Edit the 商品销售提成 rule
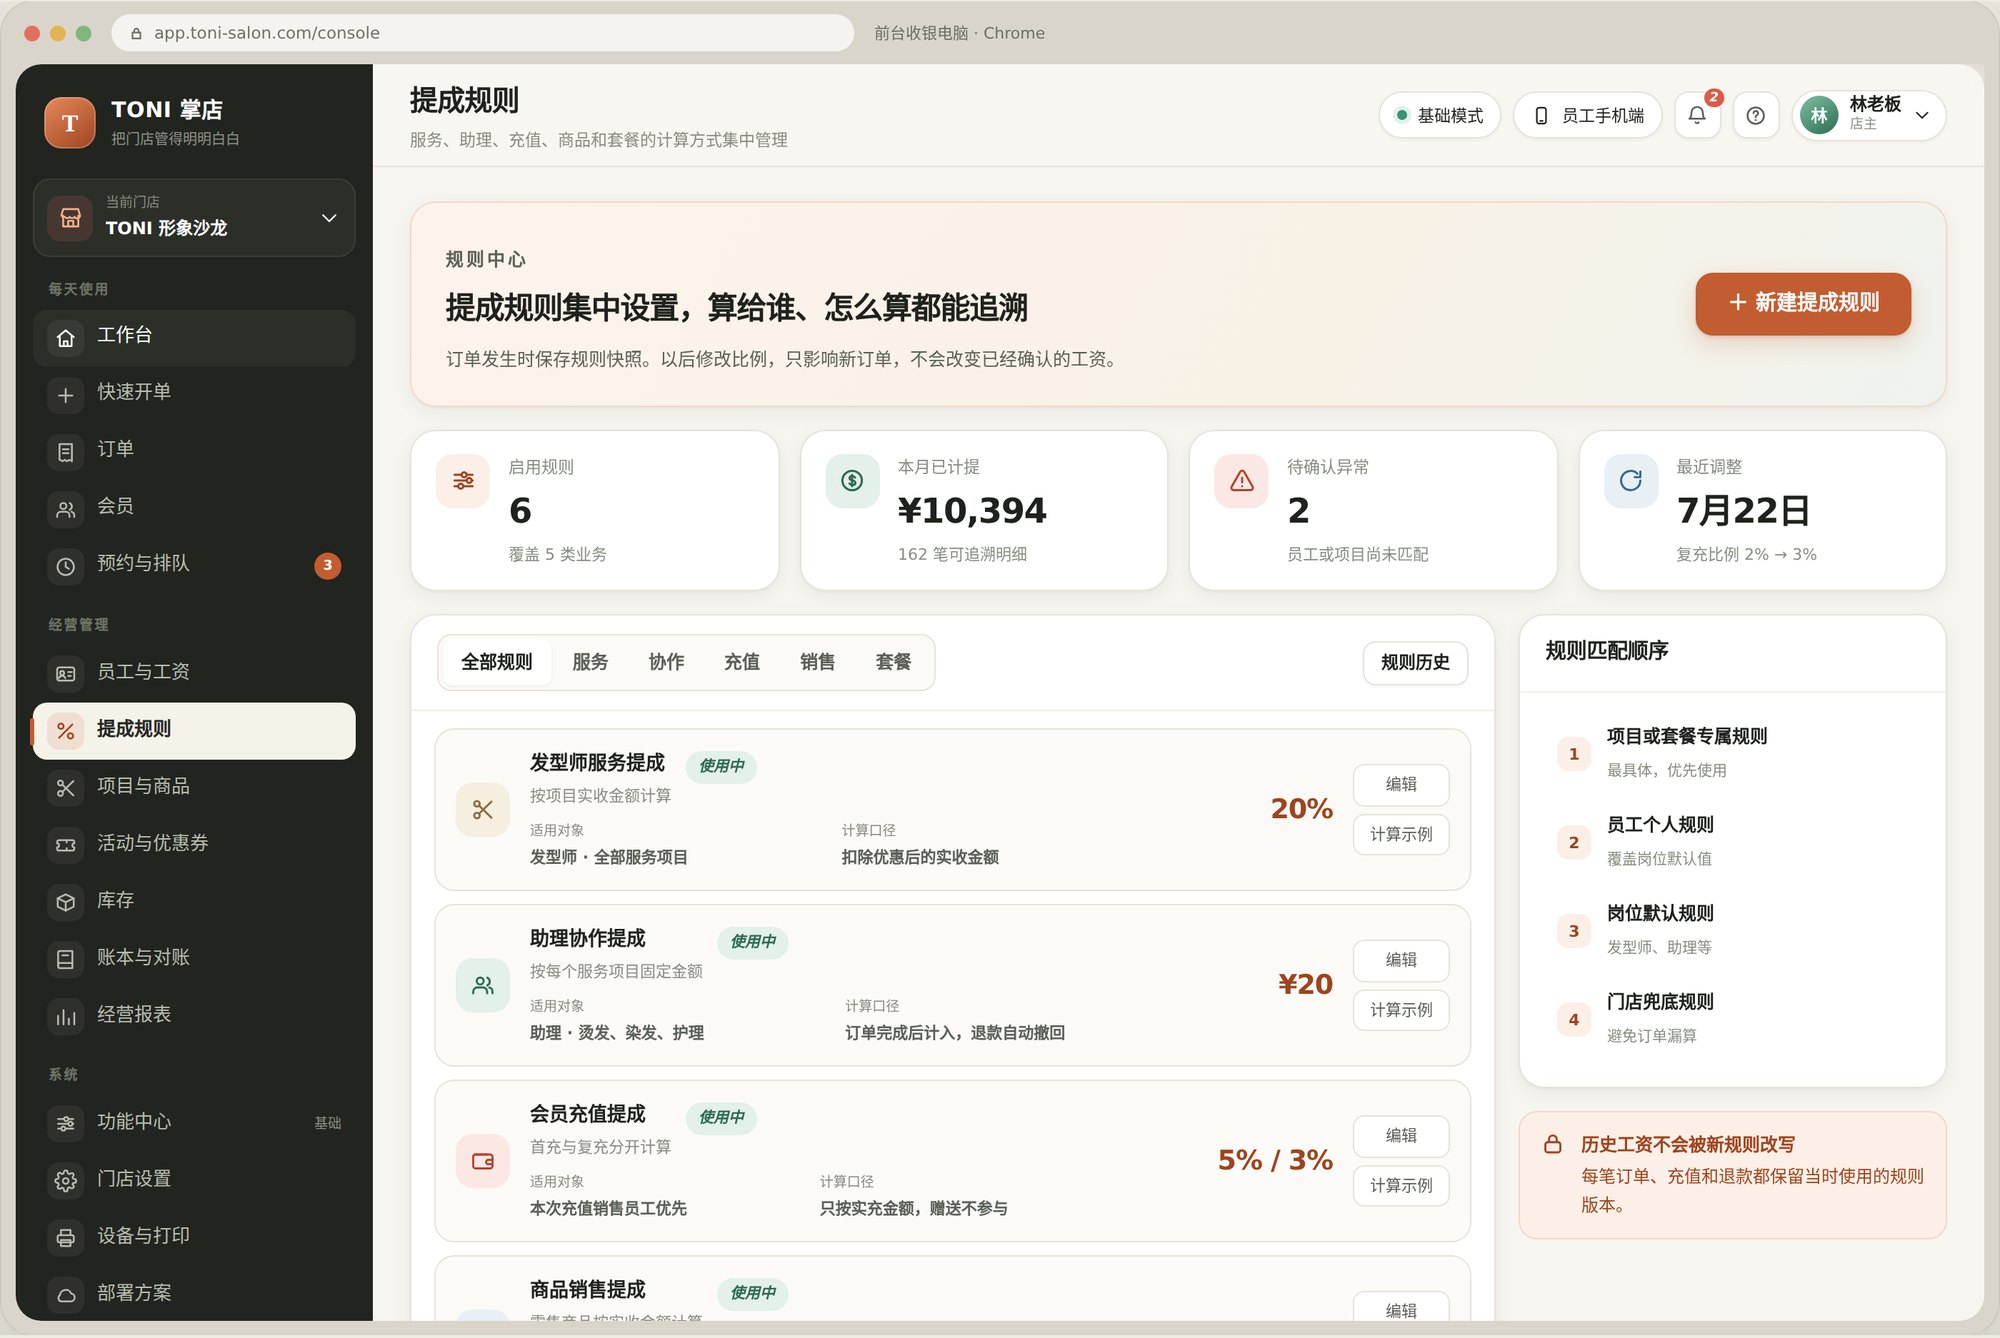The width and height of the screenshot is (2000, 1338). 1401,1307
